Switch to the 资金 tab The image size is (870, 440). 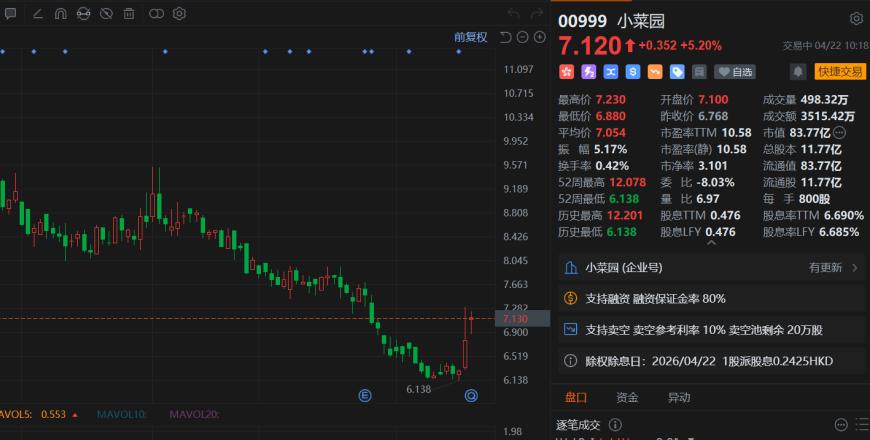click(x=627, y=397)
